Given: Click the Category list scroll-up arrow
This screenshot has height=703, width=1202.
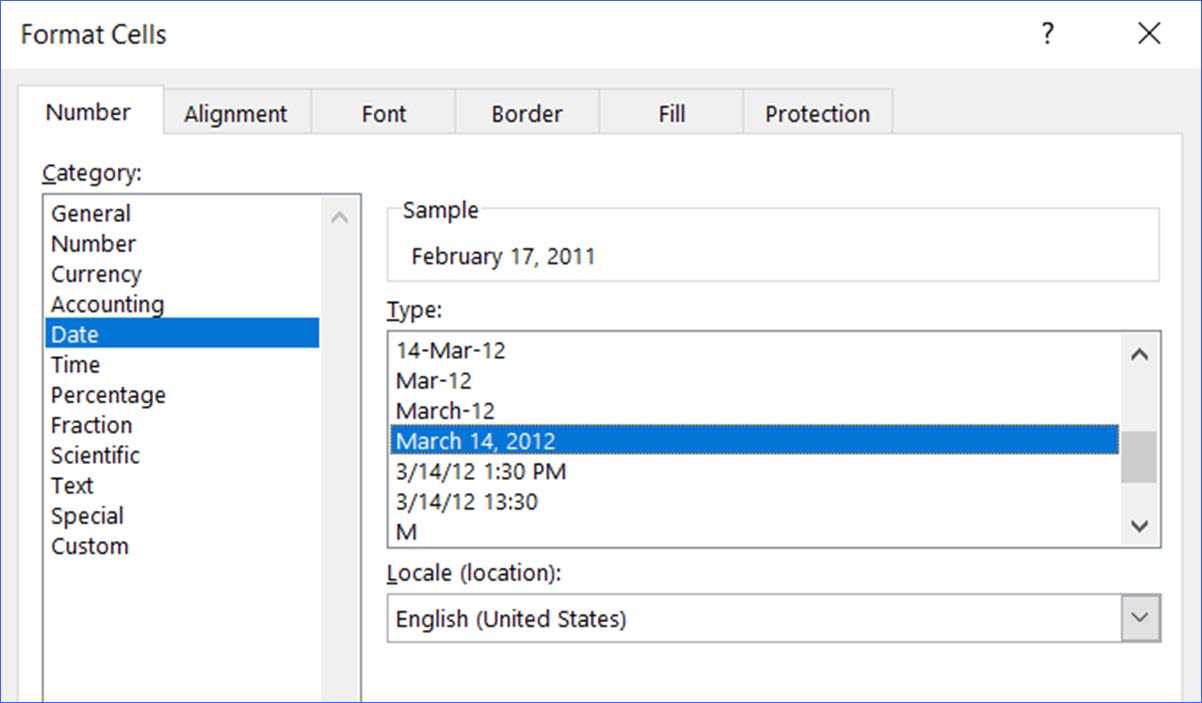Looking at the screenshot, I should [x=339, y=214].
